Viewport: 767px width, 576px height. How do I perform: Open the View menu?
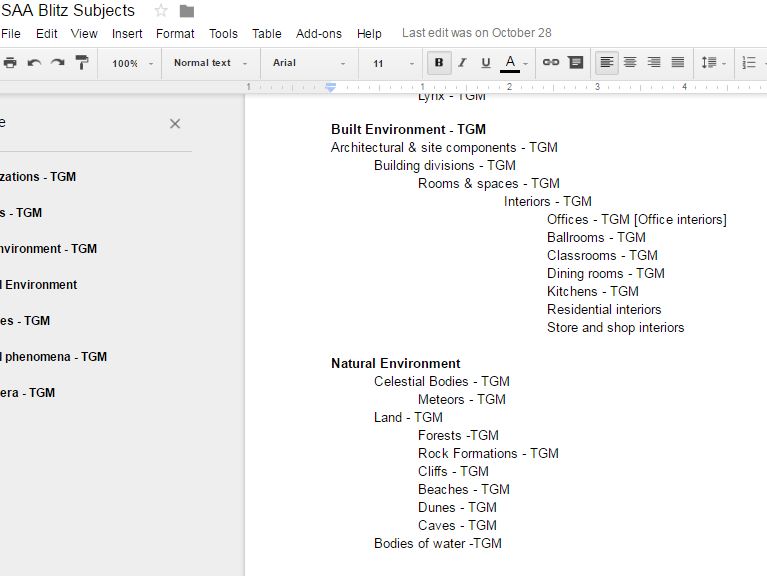pyautogui.click(x=84, y=34)
